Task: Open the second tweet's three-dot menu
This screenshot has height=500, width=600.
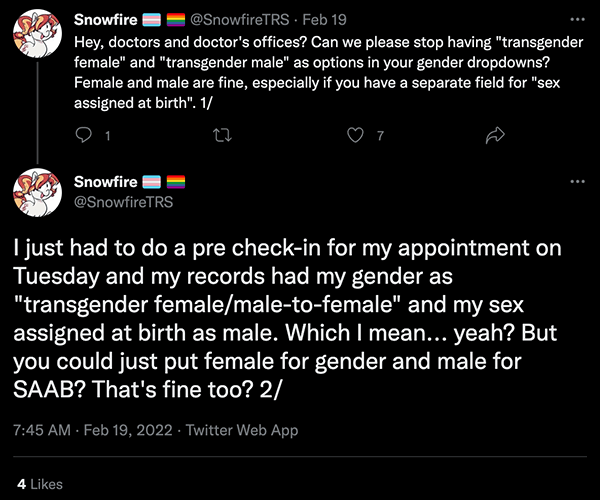Action: coord(577,181)
